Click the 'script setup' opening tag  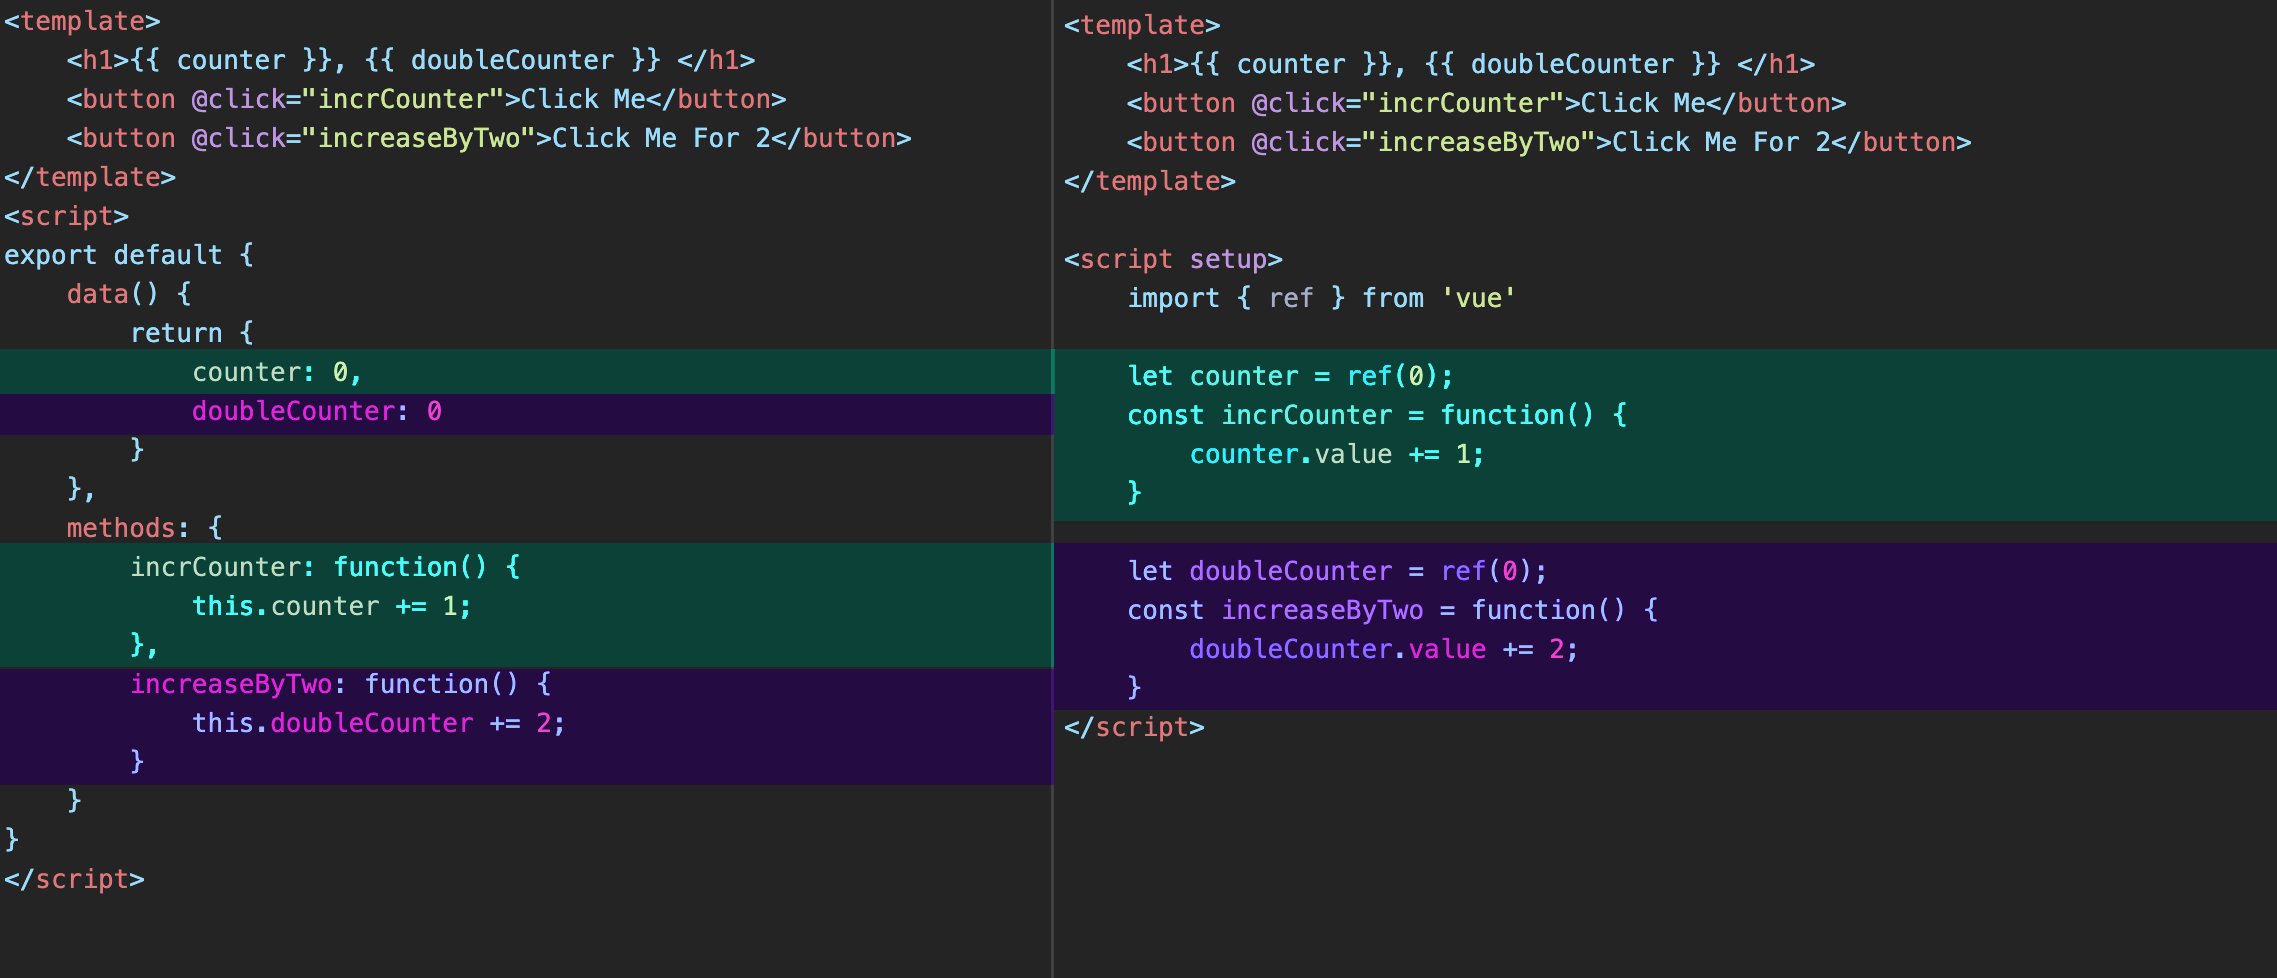pyautogui.click(x=1172, y=259)
